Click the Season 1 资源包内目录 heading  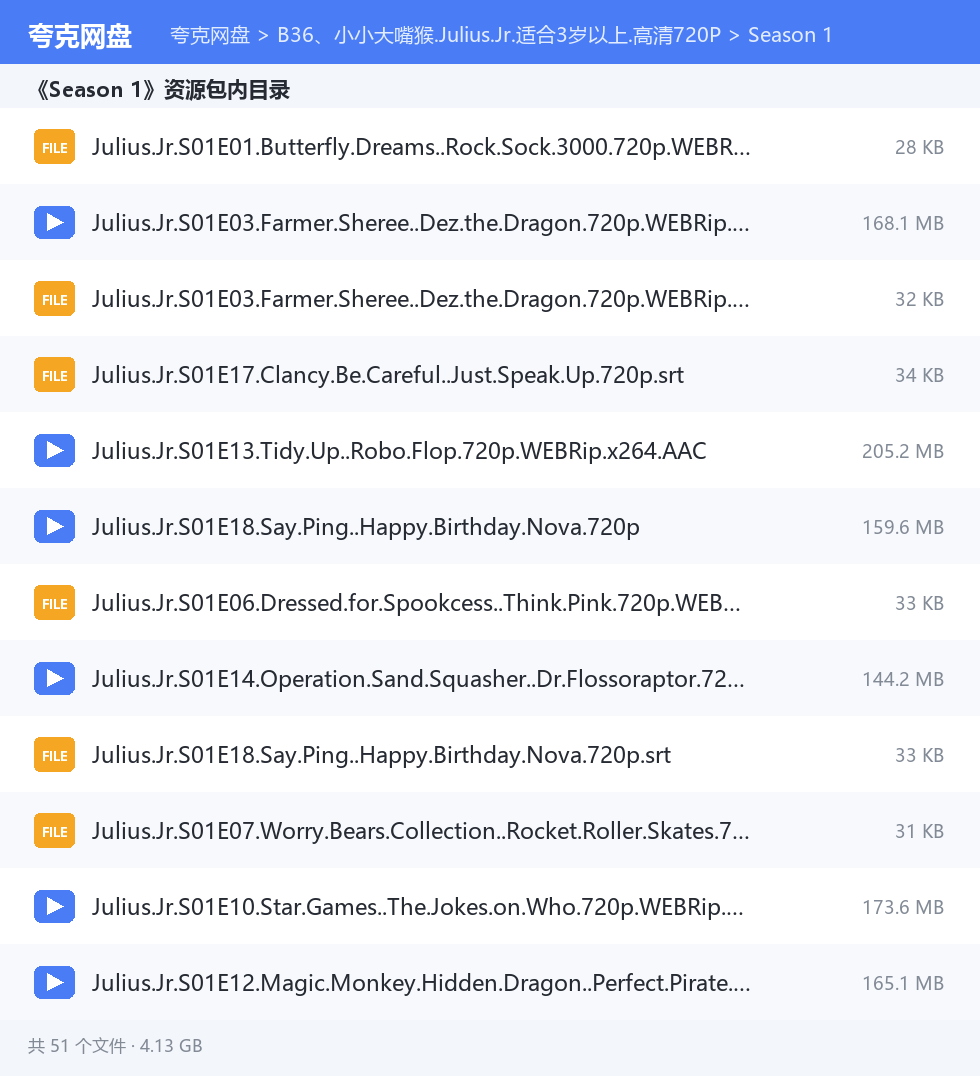coord(162,90)
